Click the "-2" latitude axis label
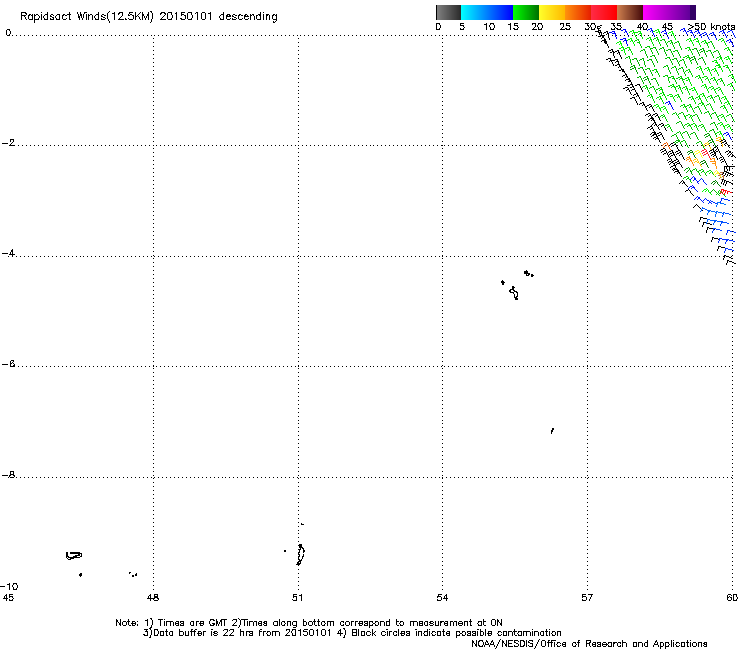This screenshot has width=740, height=650. pyautogui.click(x=8, y=143)
